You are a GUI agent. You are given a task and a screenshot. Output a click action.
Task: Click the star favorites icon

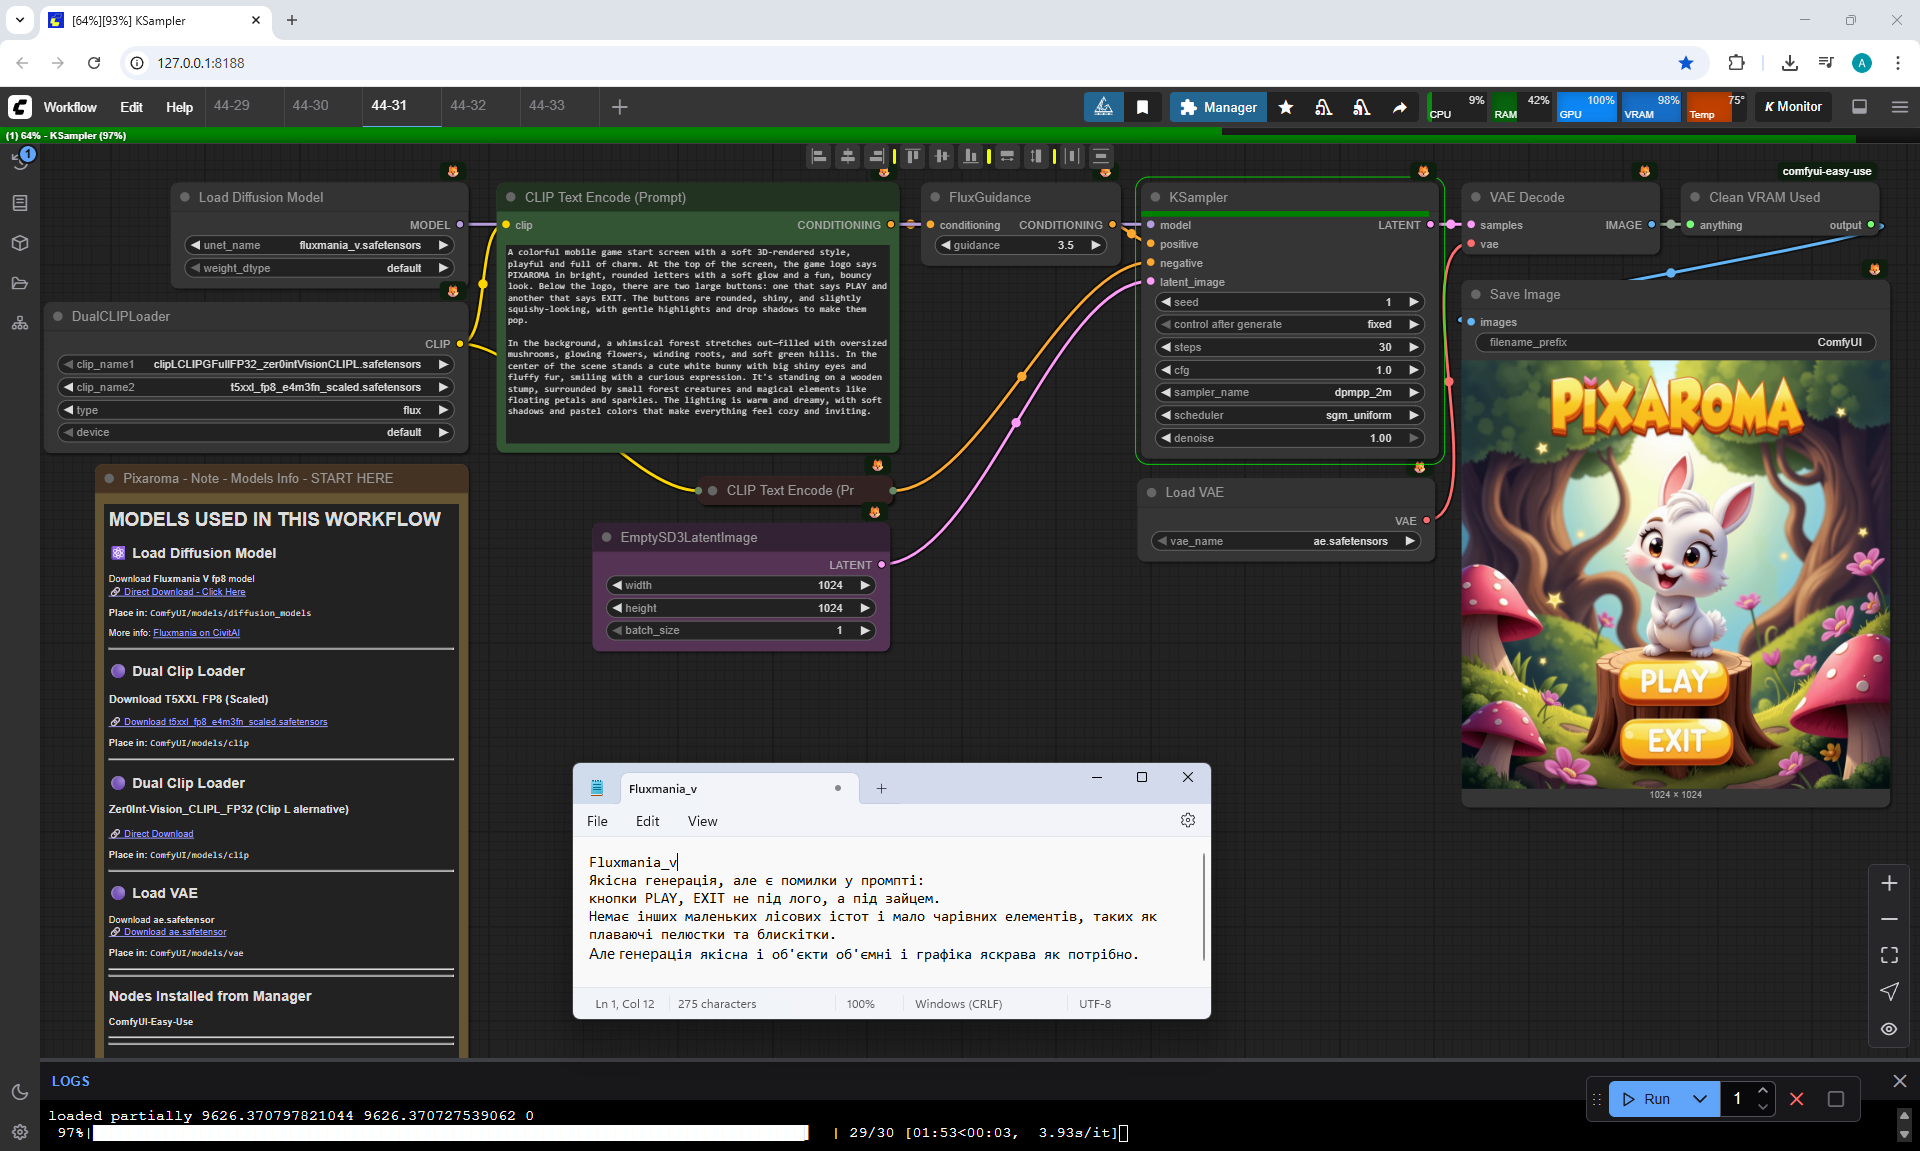[1286, 107]
